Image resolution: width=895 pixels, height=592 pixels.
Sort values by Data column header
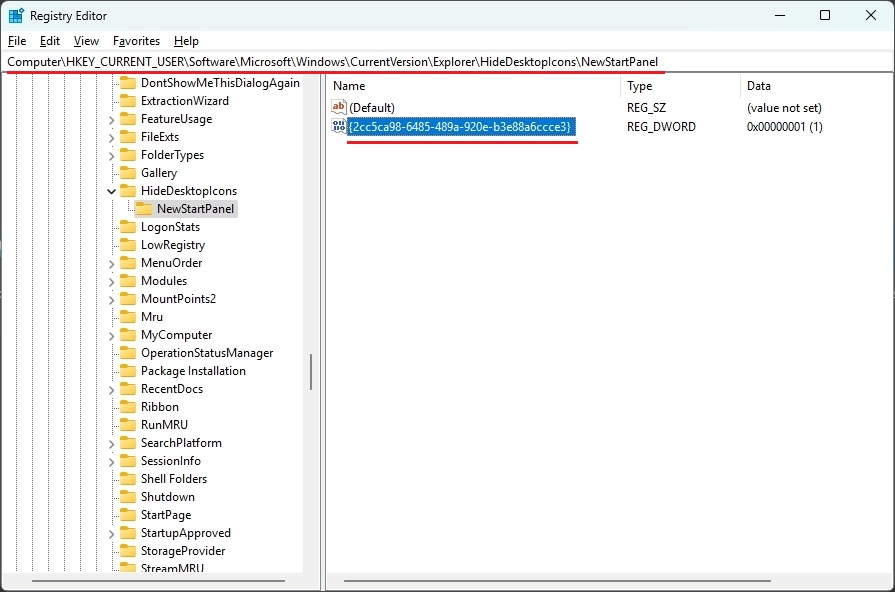(x=816, y=86)
